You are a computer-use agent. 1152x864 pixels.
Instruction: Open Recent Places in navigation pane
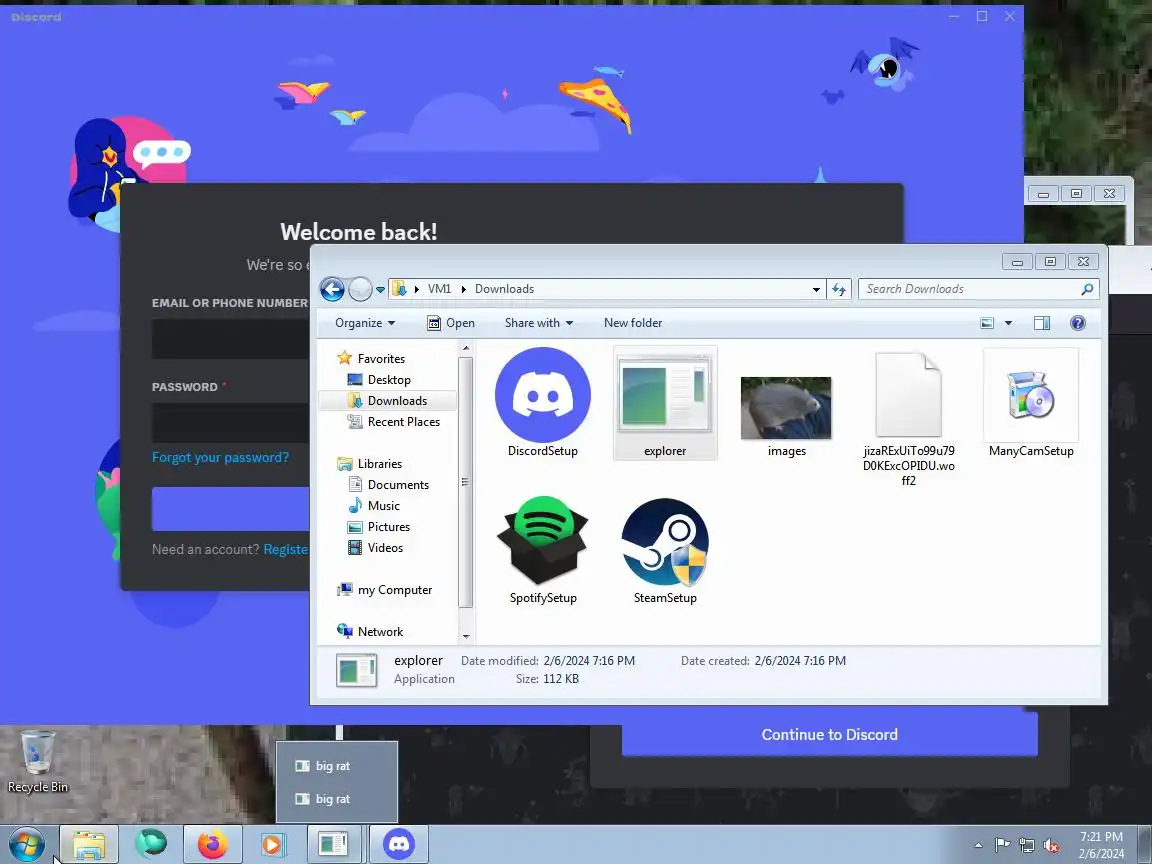[x=393, y=422]
